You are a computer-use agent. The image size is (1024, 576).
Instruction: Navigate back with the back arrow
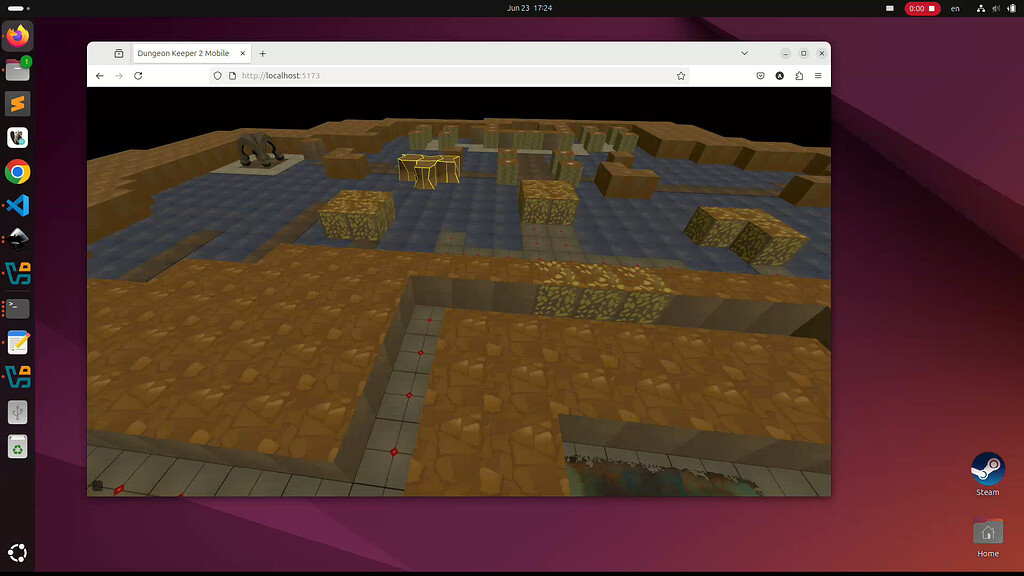99,75
